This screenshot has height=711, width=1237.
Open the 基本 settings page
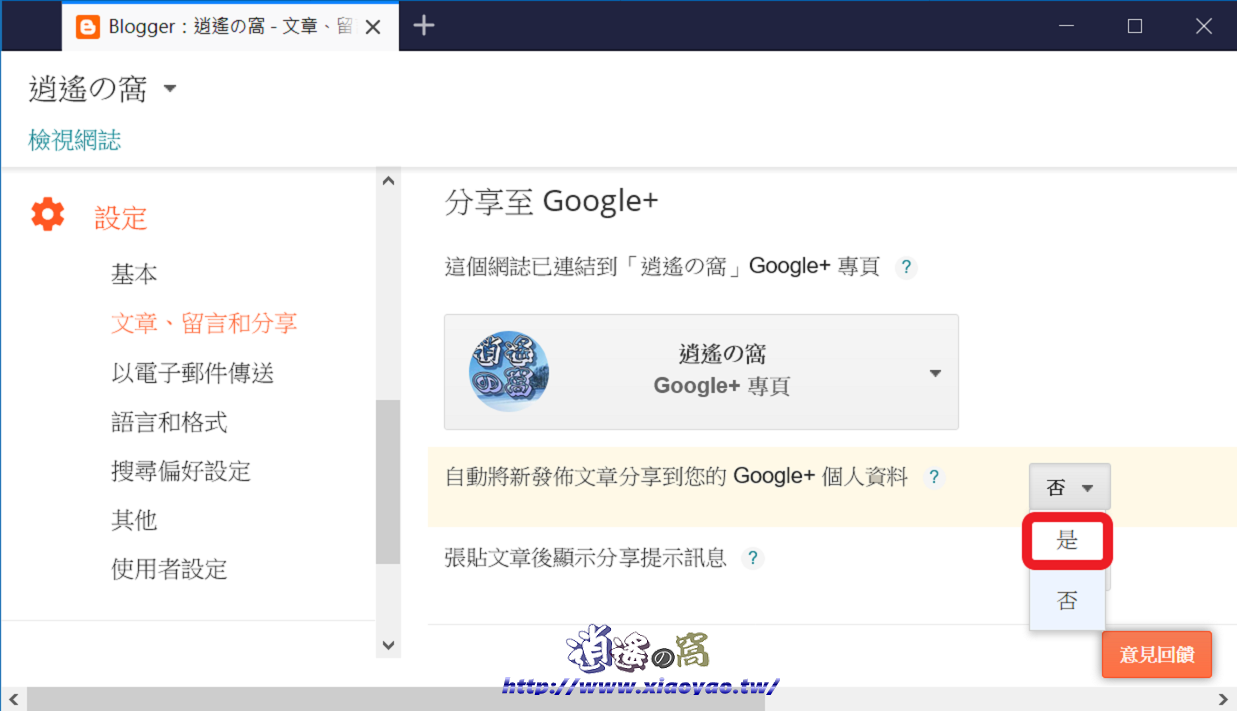(x=134, y=274)
